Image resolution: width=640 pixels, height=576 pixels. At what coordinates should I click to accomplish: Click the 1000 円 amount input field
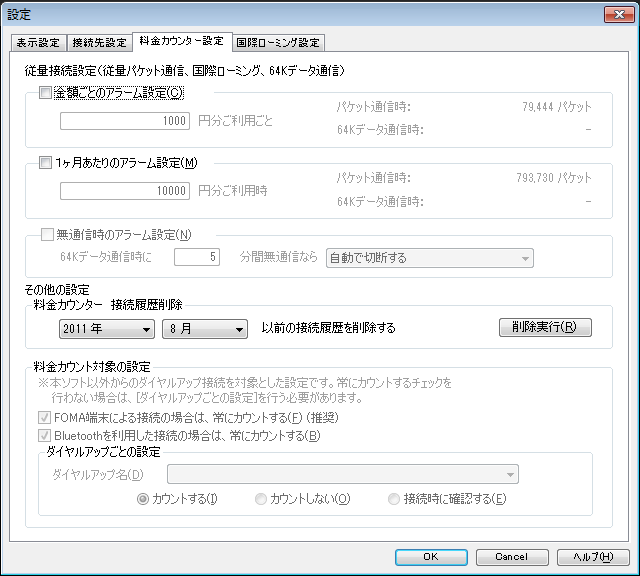[x=125, y=121]
